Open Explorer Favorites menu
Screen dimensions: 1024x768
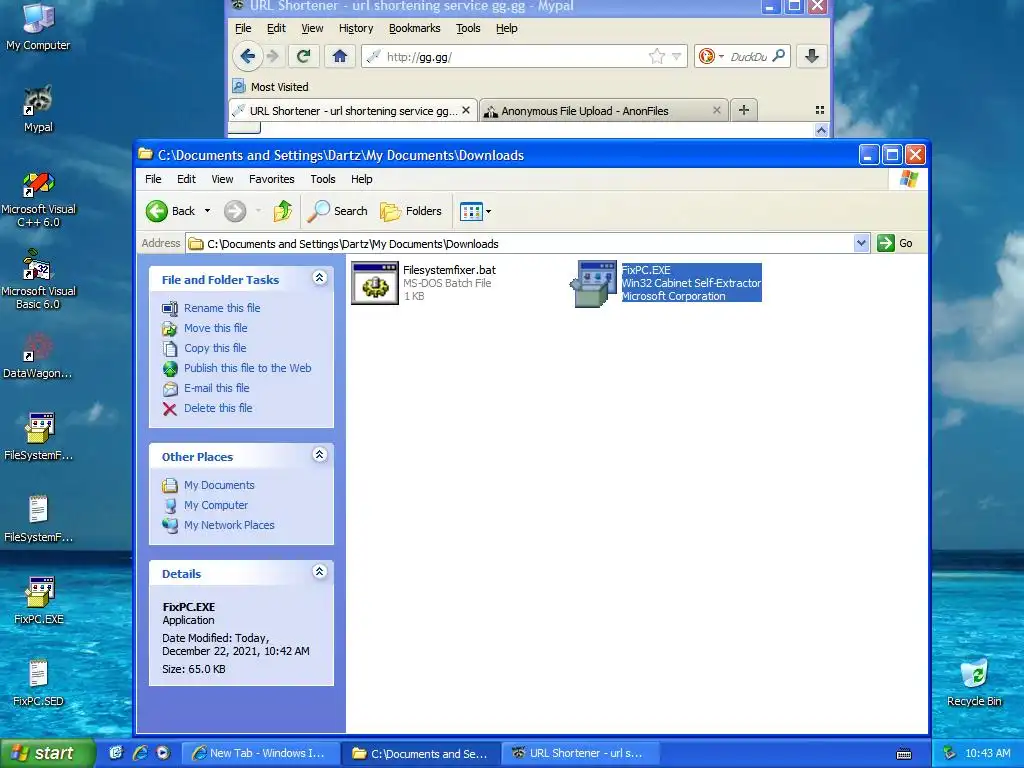(x=272, y=179)
